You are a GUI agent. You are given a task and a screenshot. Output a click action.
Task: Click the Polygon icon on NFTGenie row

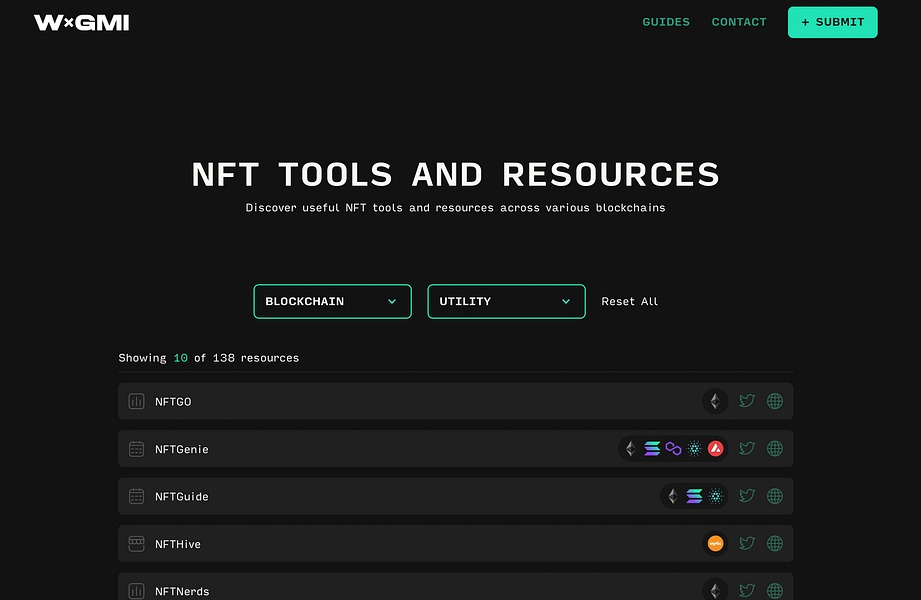(673, 449)
